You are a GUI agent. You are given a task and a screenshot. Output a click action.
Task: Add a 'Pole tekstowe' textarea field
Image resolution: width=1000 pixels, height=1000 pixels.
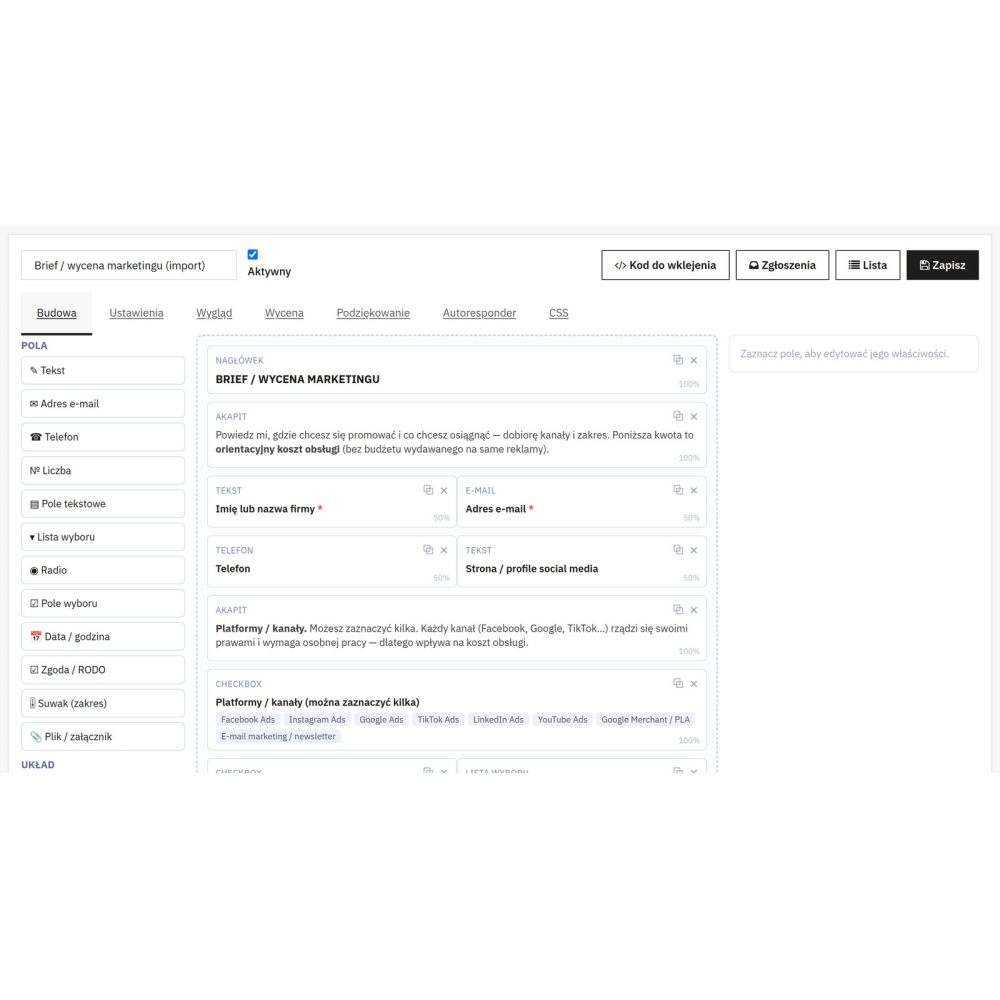(x=103, y=504)
